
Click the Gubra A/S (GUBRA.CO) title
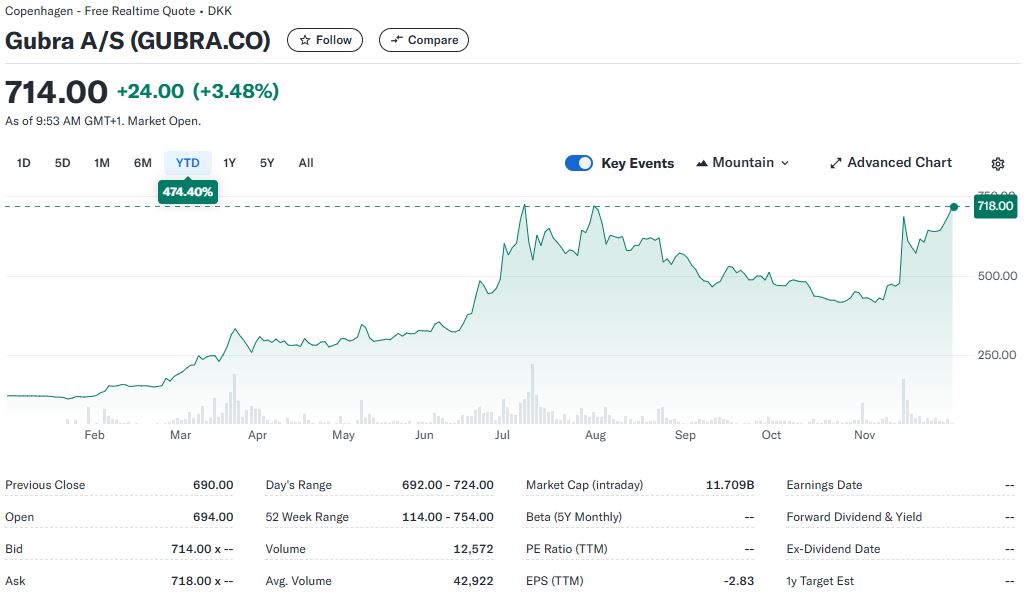tap(138, 41)
